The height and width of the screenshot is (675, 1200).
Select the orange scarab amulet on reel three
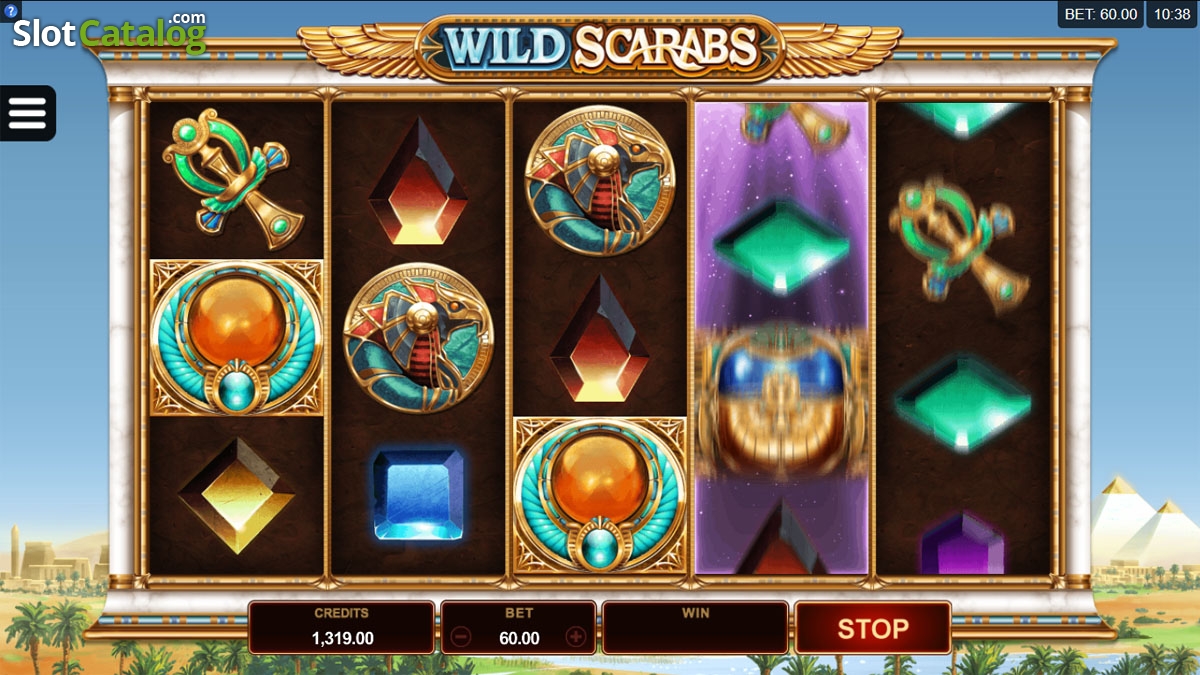click(600, 495)
